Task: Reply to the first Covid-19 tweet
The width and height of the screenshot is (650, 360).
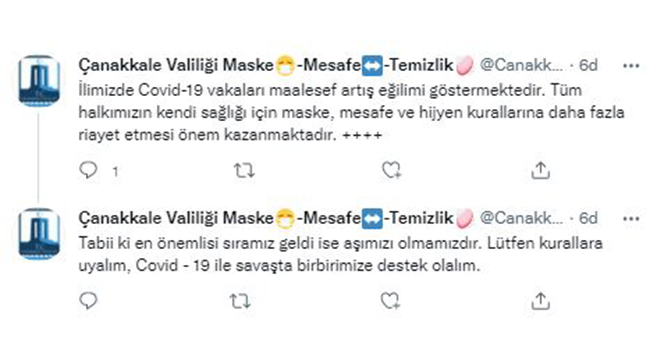Action: pyautogui.click(x=88, y=170)
